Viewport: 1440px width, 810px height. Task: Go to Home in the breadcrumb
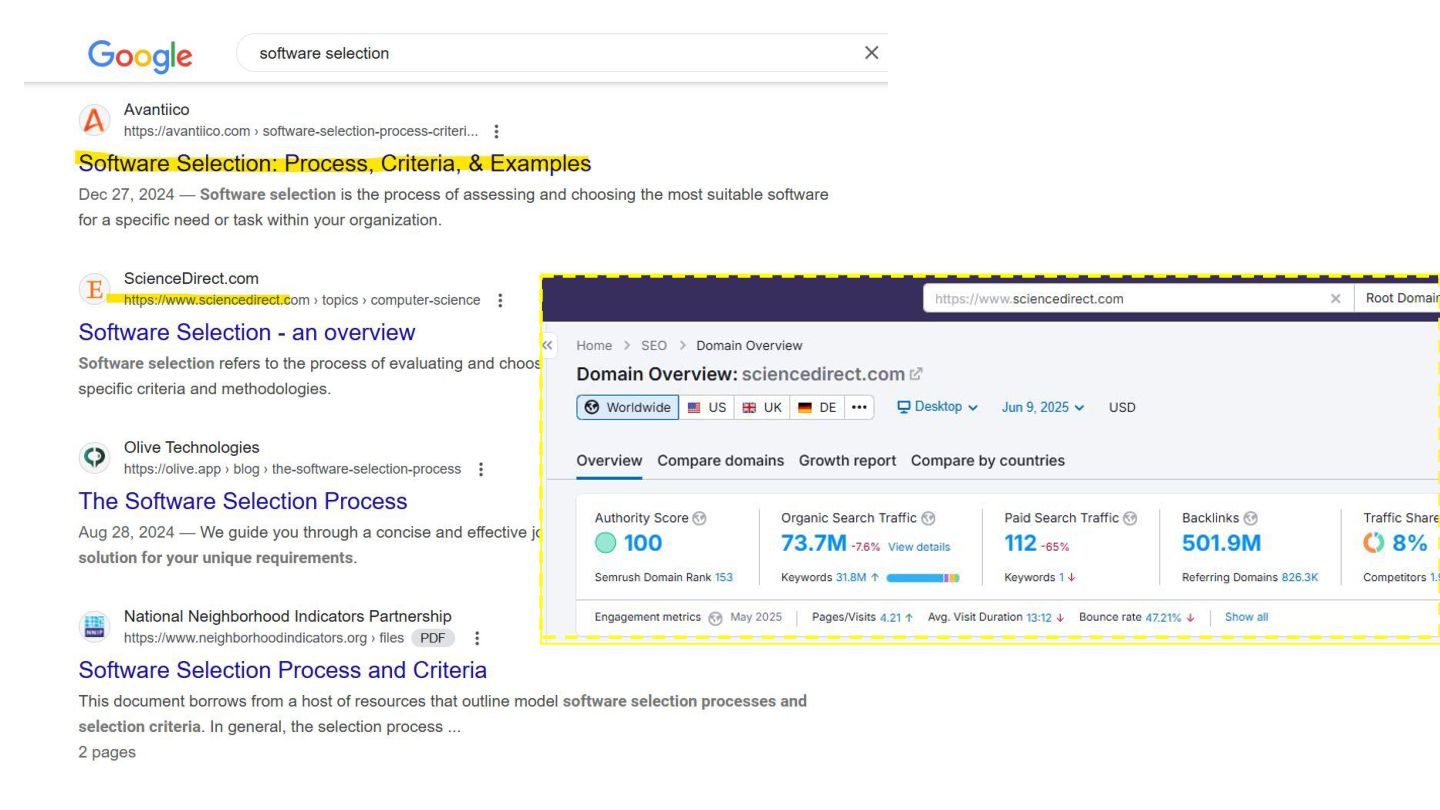(x=594, y=345)
